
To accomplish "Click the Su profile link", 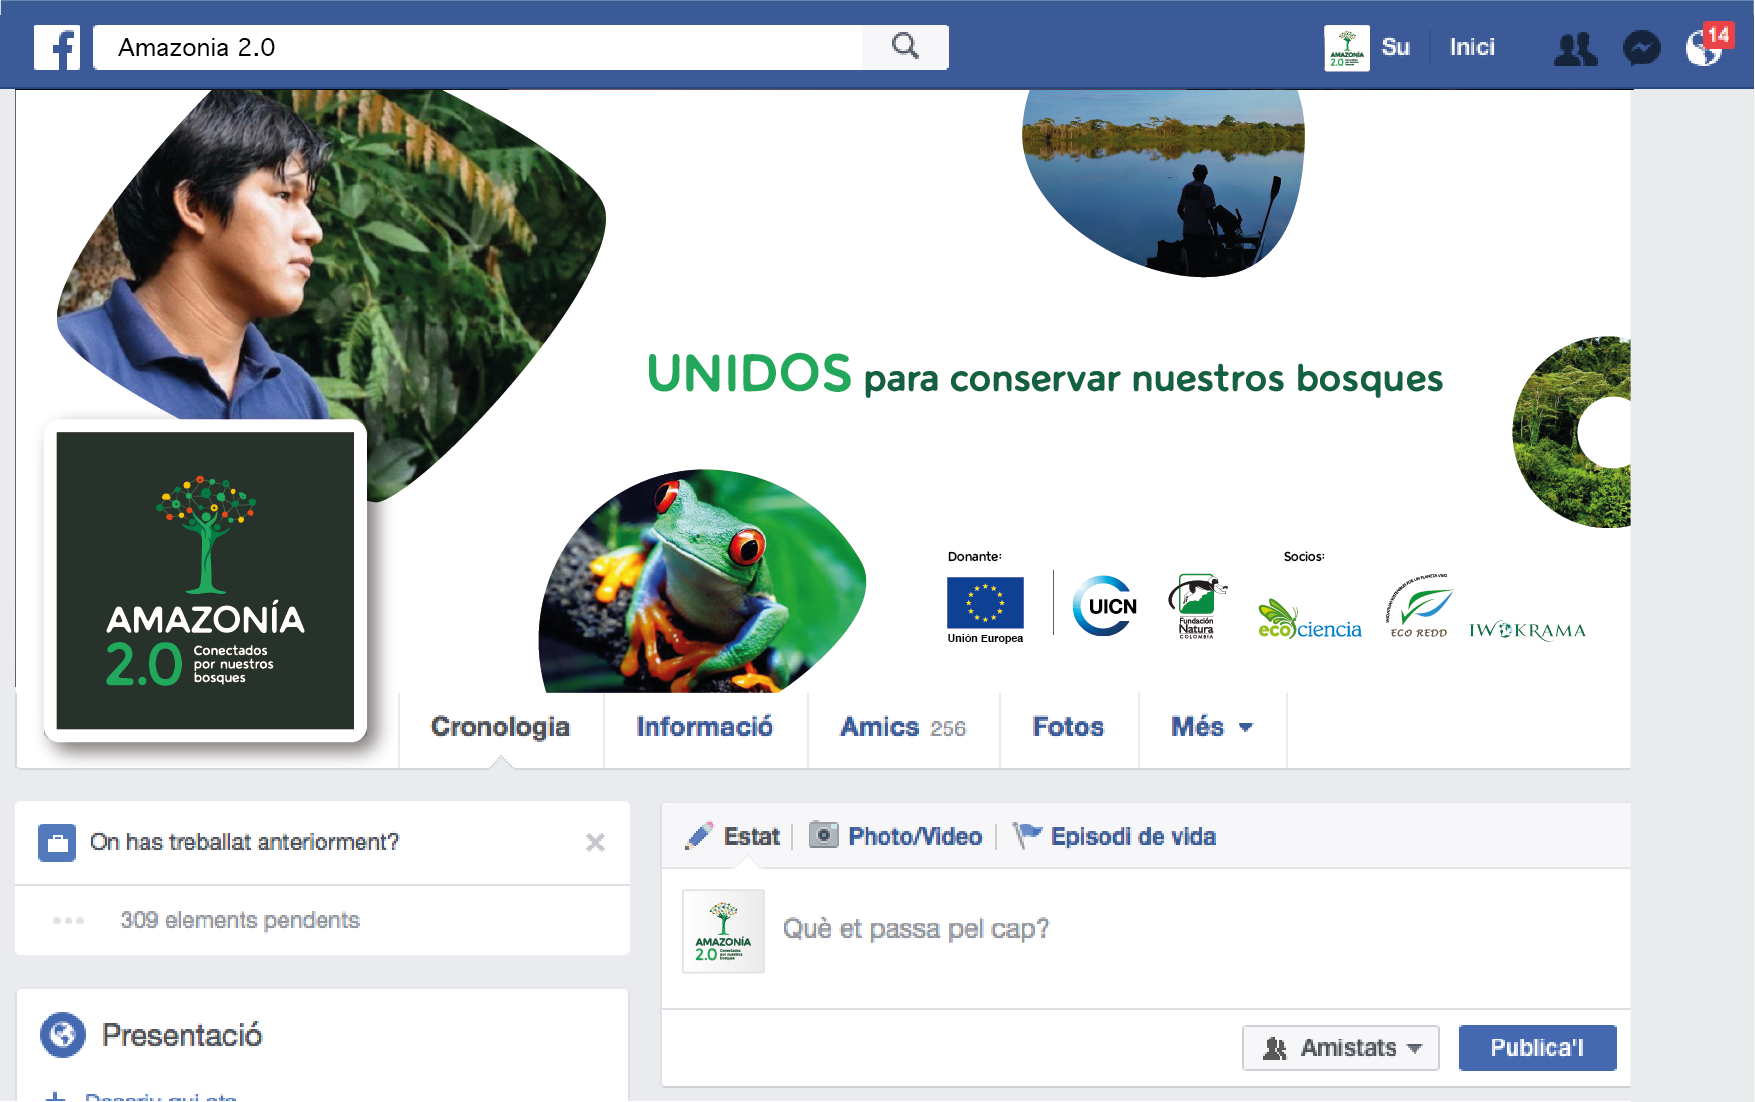I will 1395,47.
